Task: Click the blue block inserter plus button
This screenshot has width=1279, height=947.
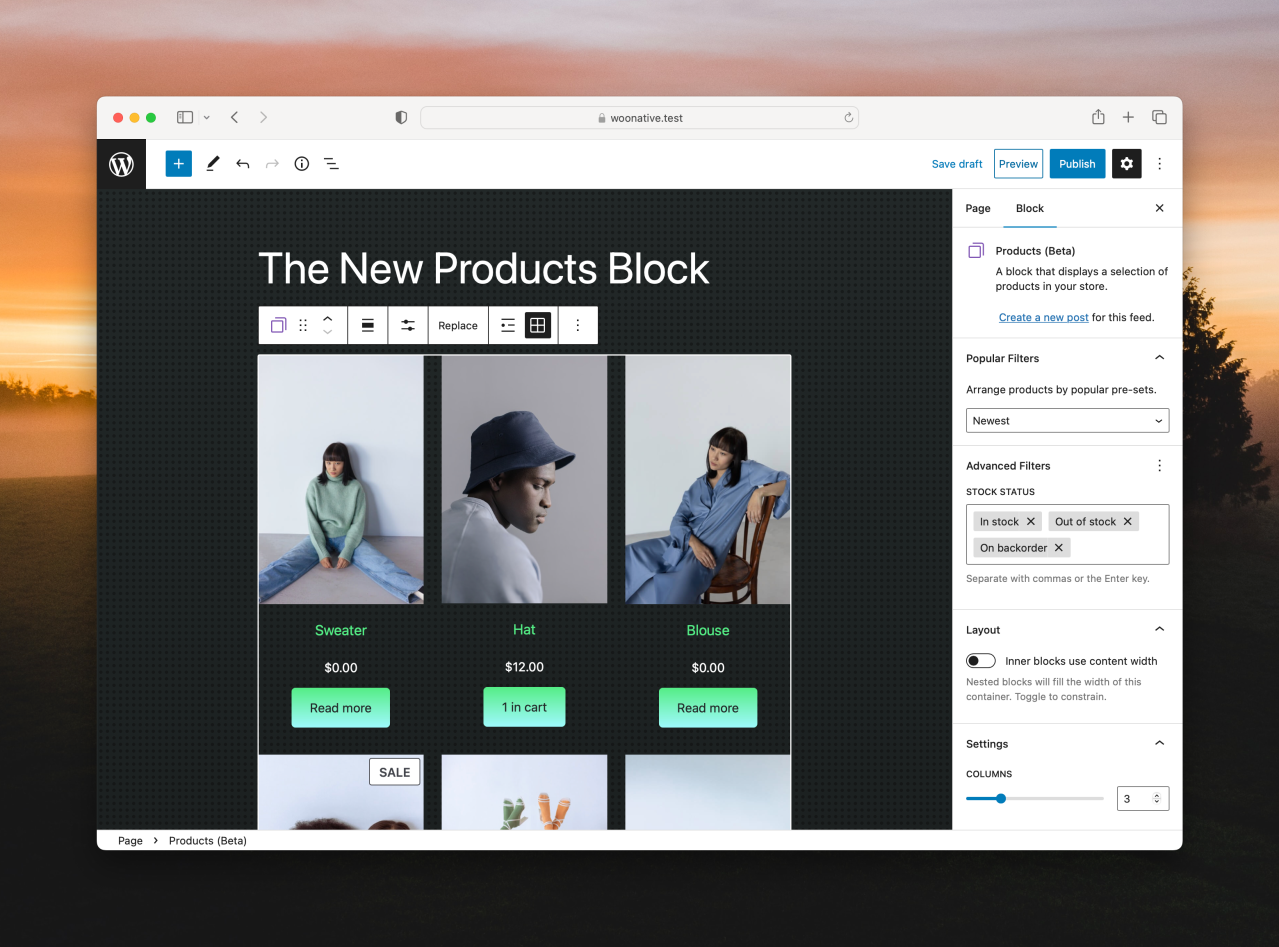Action: pos(179,164)
